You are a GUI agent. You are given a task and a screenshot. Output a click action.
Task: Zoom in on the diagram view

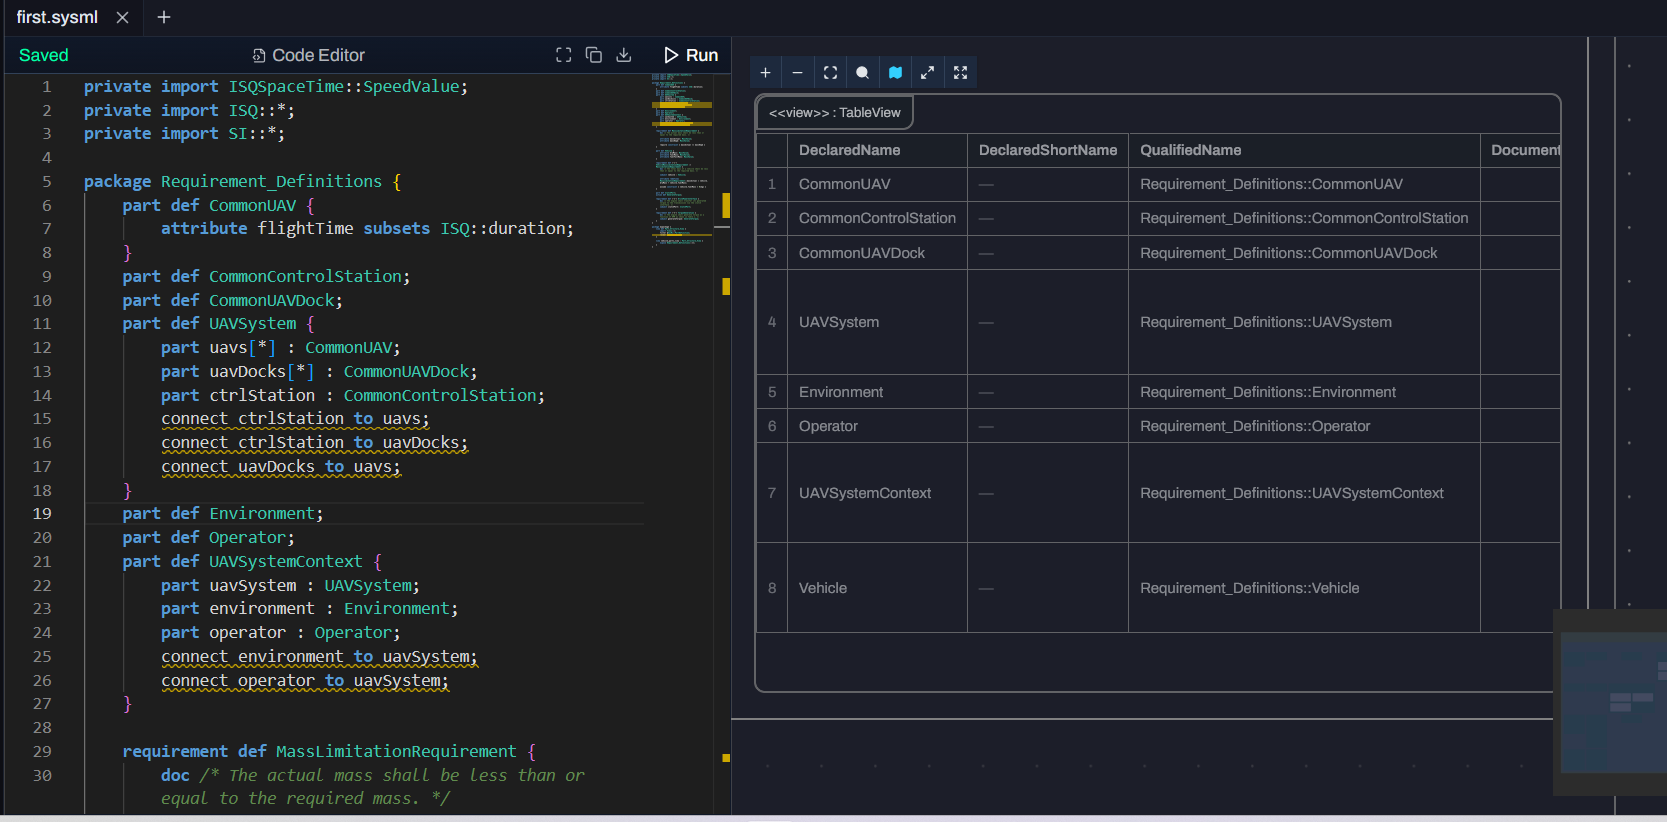[x=765, y=72]
